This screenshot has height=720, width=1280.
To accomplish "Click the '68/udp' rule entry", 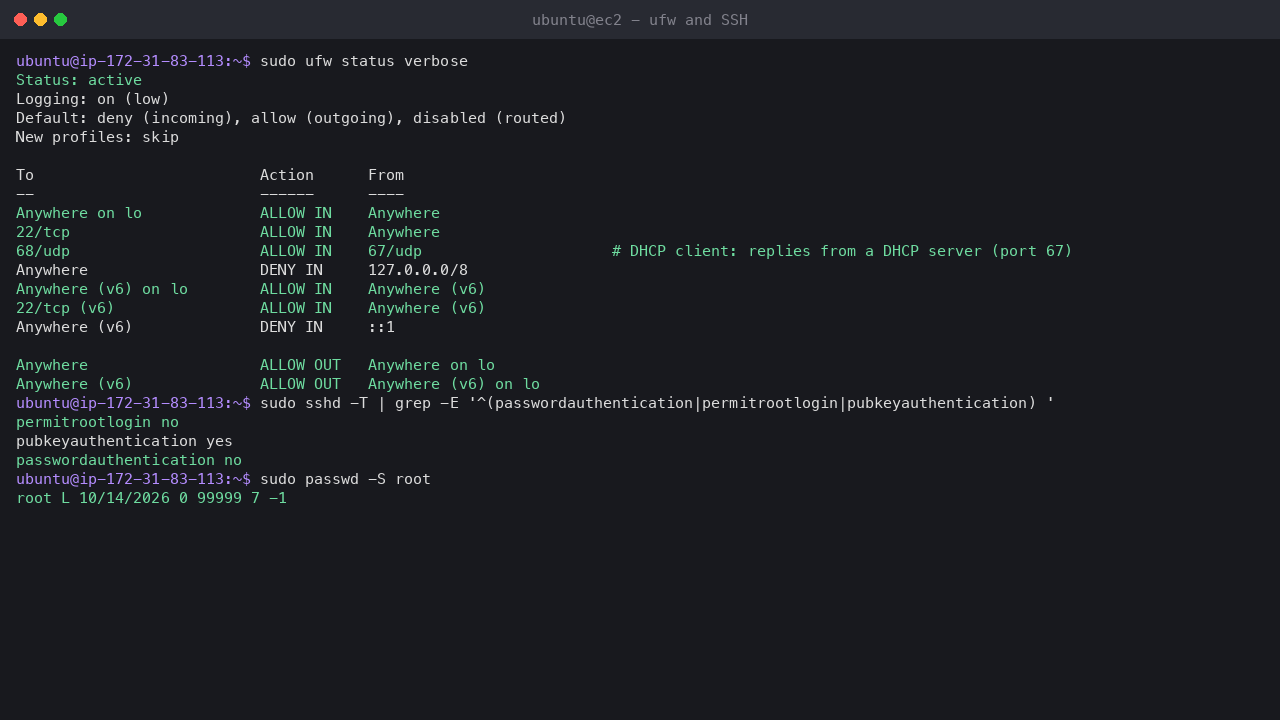I will 43,251.
